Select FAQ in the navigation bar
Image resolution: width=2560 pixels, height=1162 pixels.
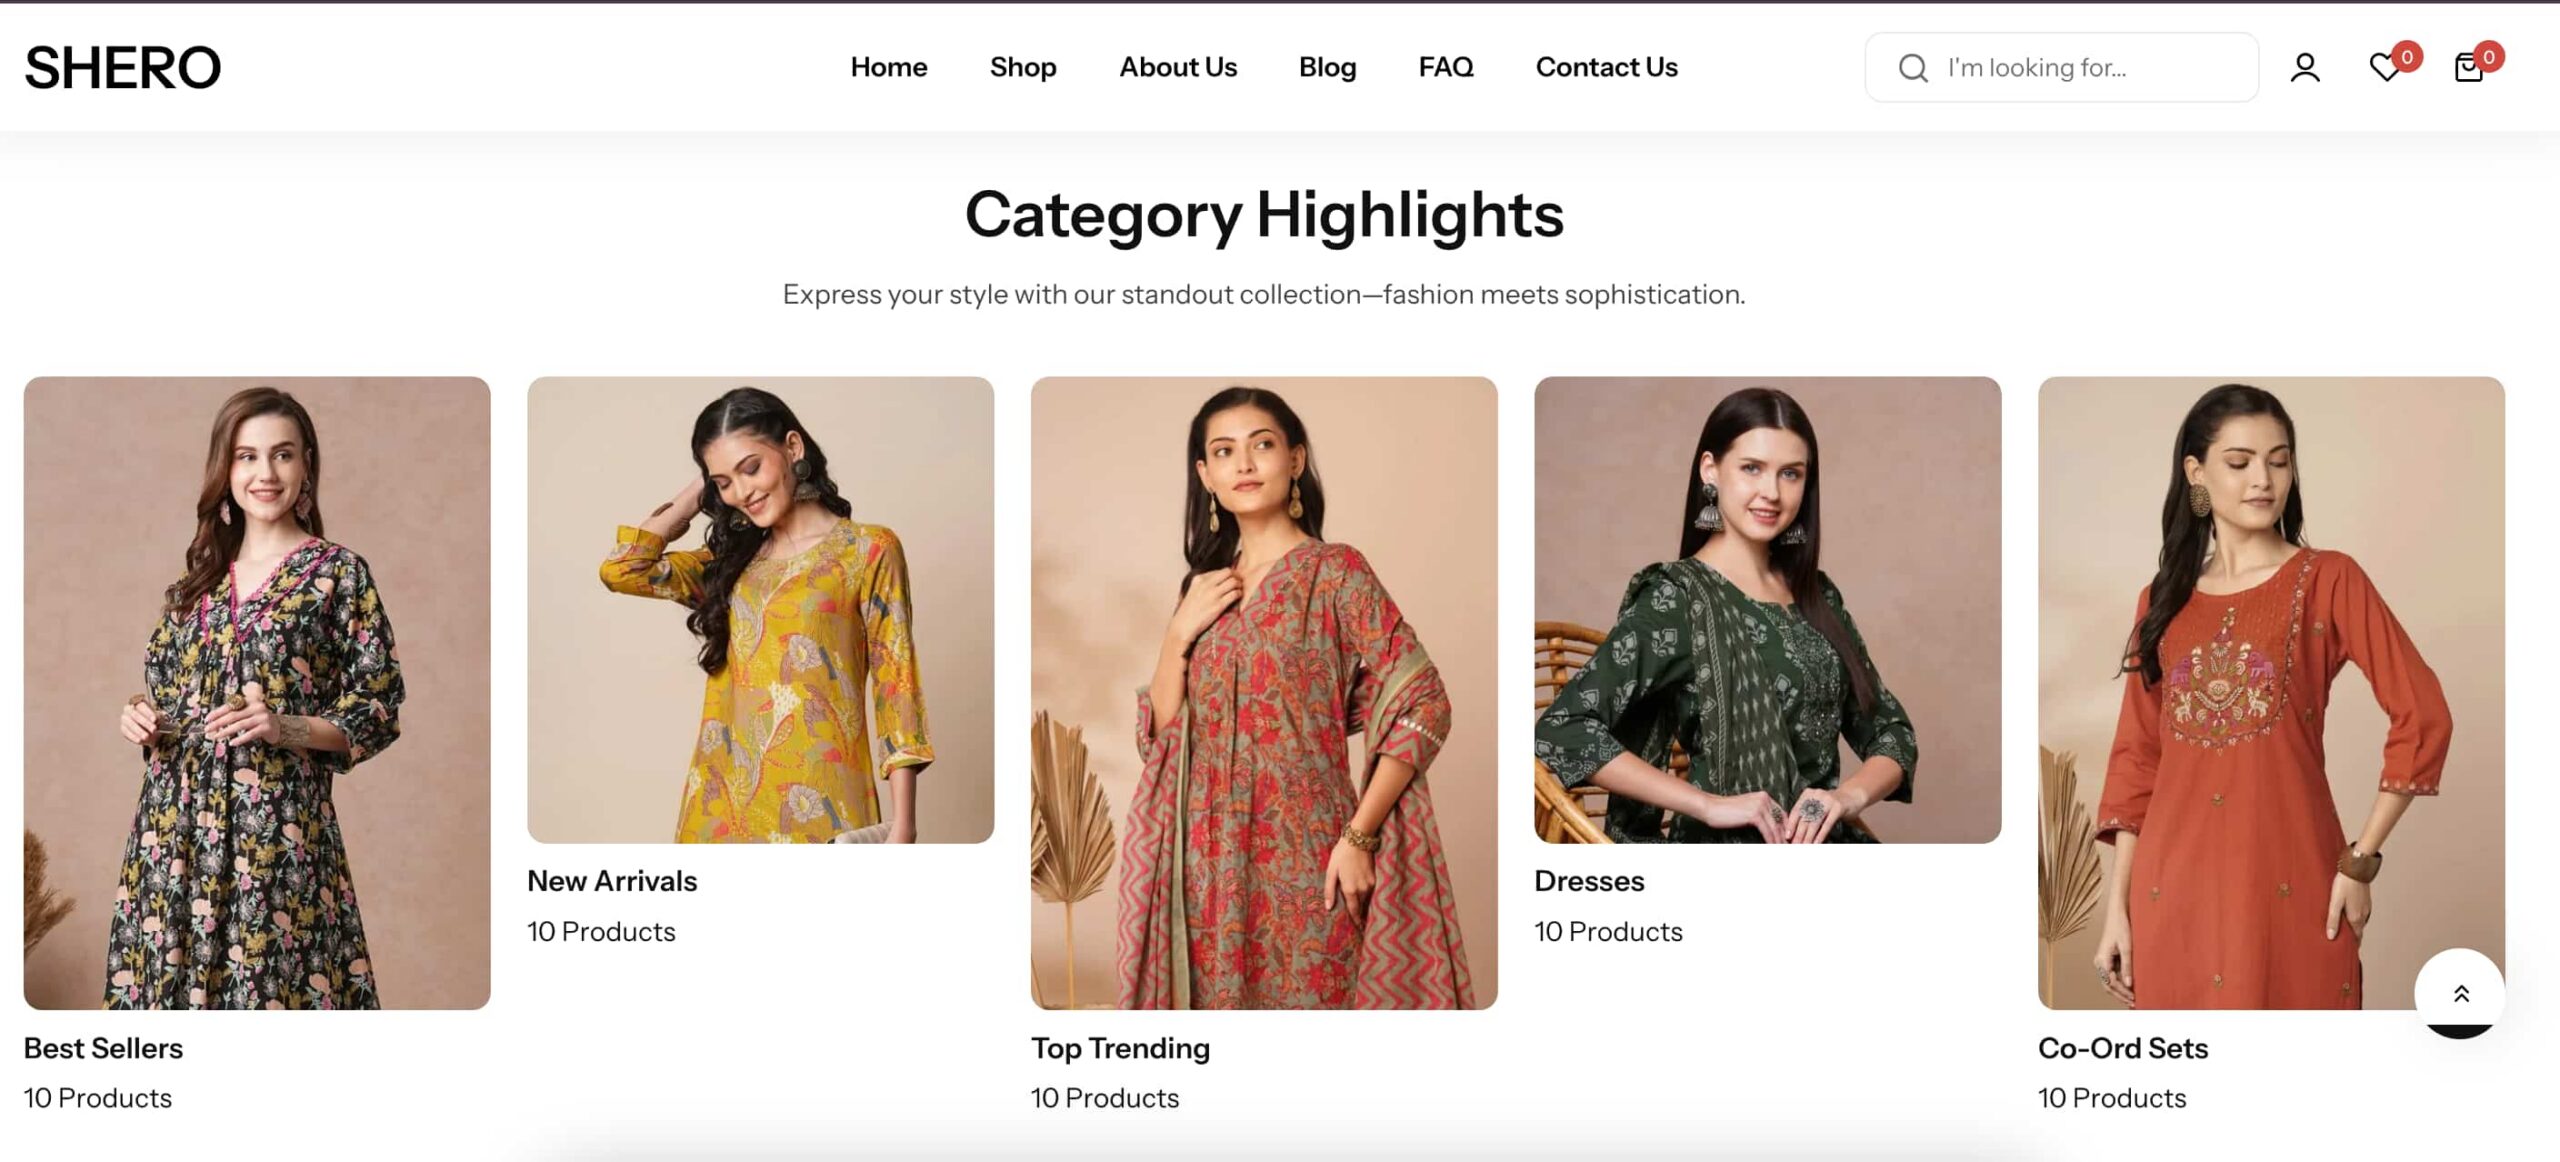click(x=1445, y=67)
